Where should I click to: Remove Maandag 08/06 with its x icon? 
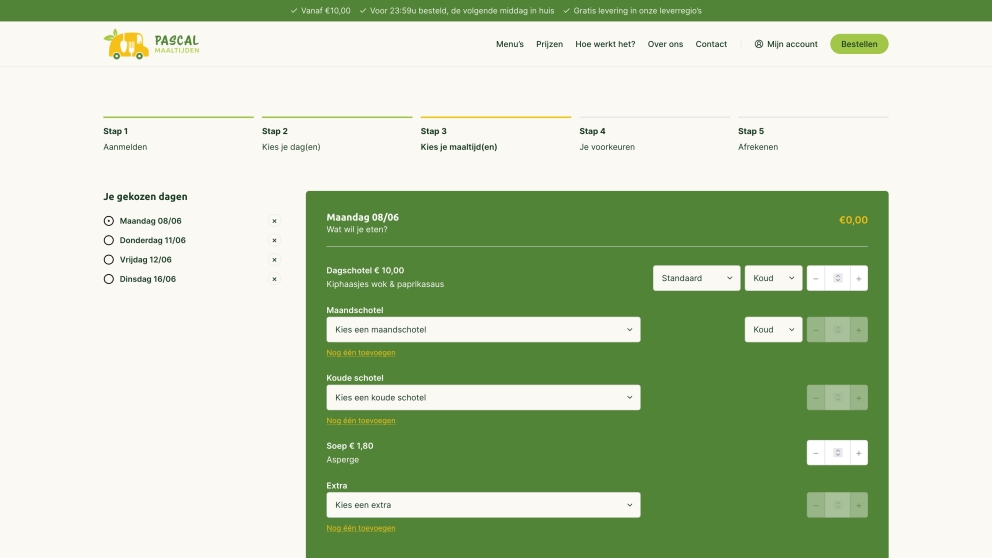coord(274,221)
